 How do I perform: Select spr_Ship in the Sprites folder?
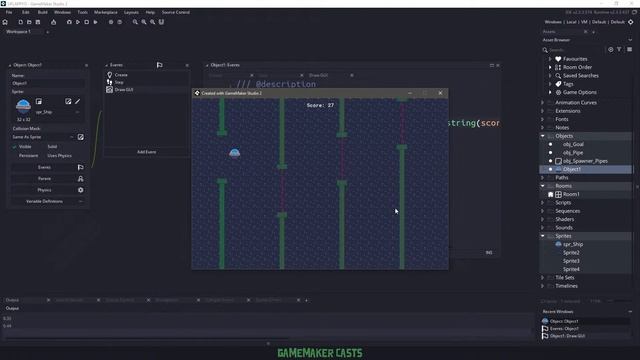573,244
